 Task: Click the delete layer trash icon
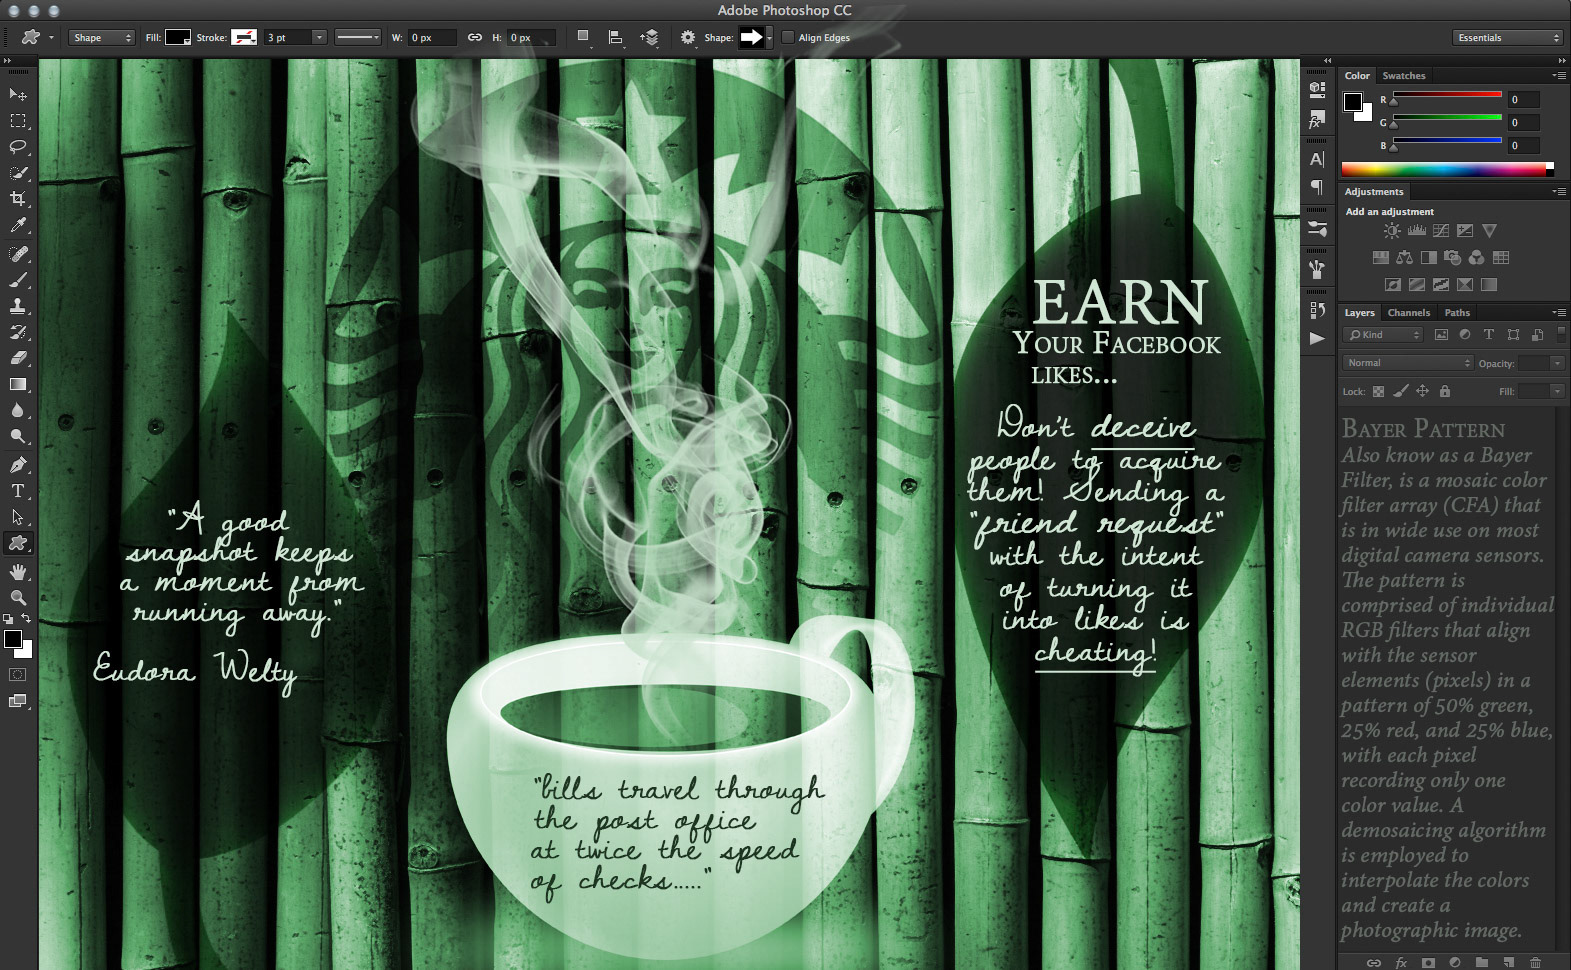1535,963
